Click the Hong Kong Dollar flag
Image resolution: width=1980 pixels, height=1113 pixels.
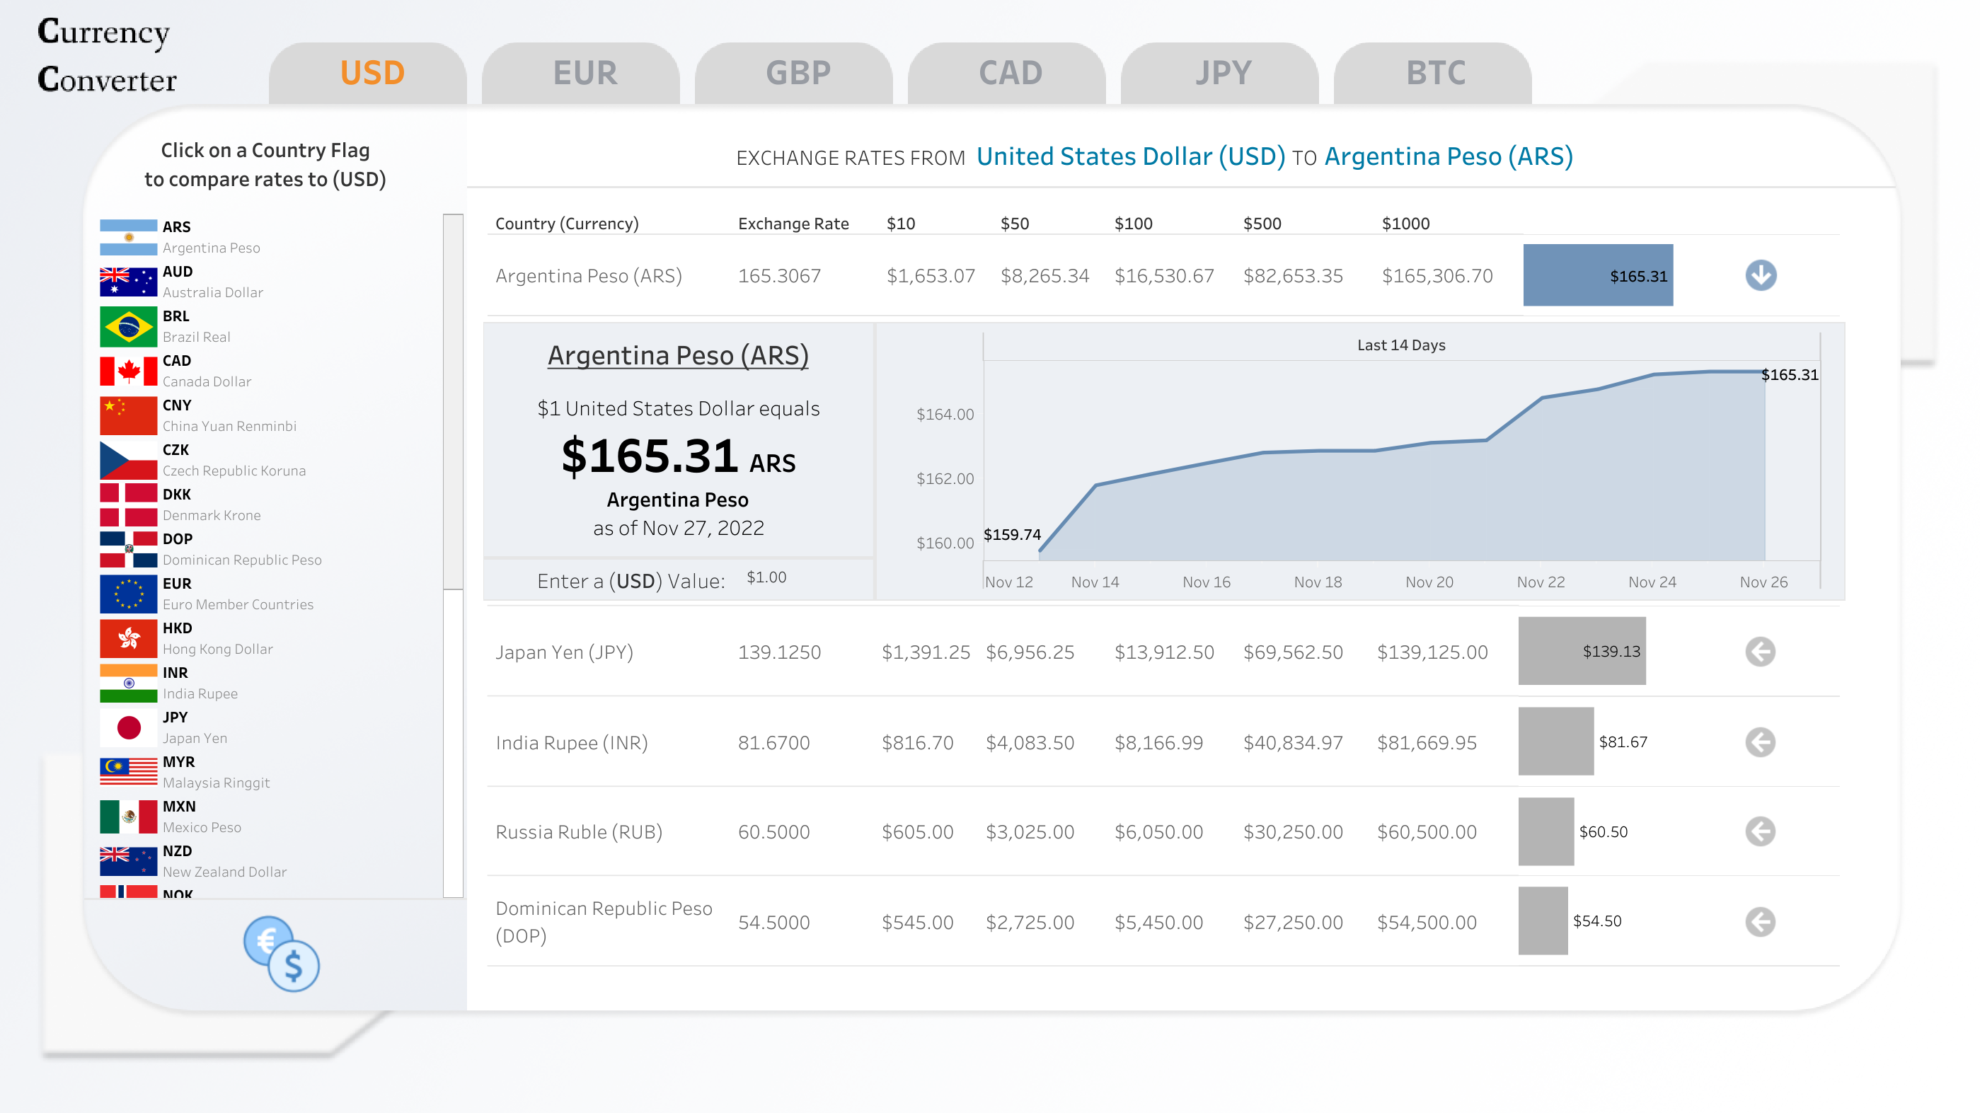pyautogui.click(x=127, y=638)
